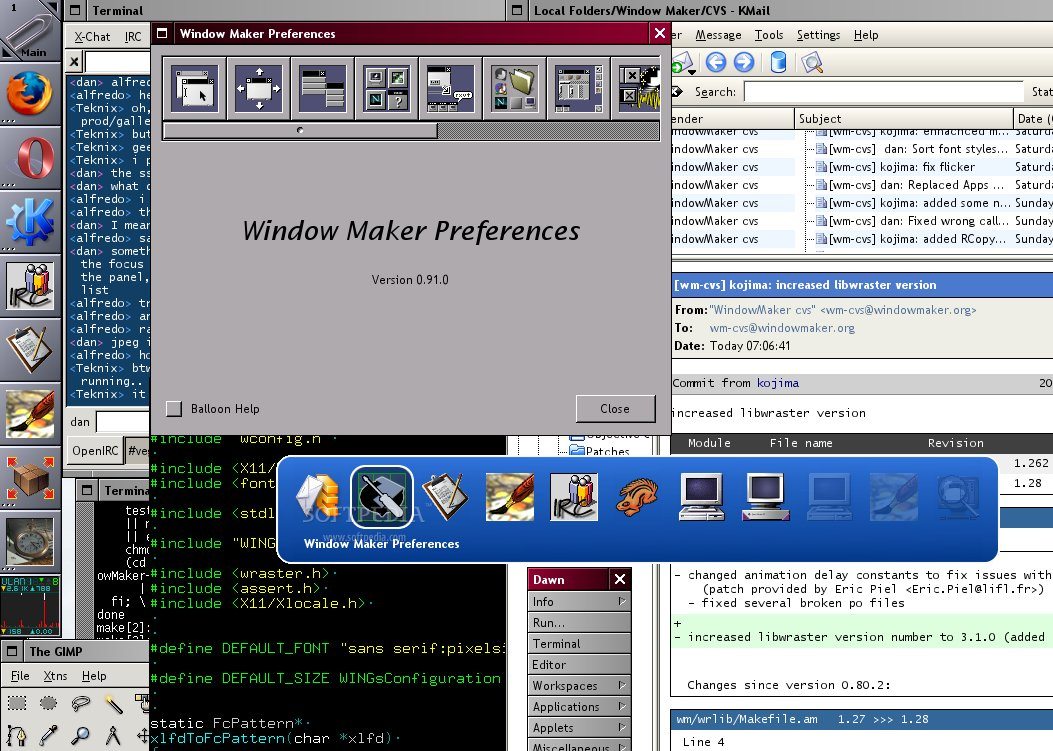Click KMail forward arrow toolbar icon
The image size is (1053, 751).
(743, 62)
